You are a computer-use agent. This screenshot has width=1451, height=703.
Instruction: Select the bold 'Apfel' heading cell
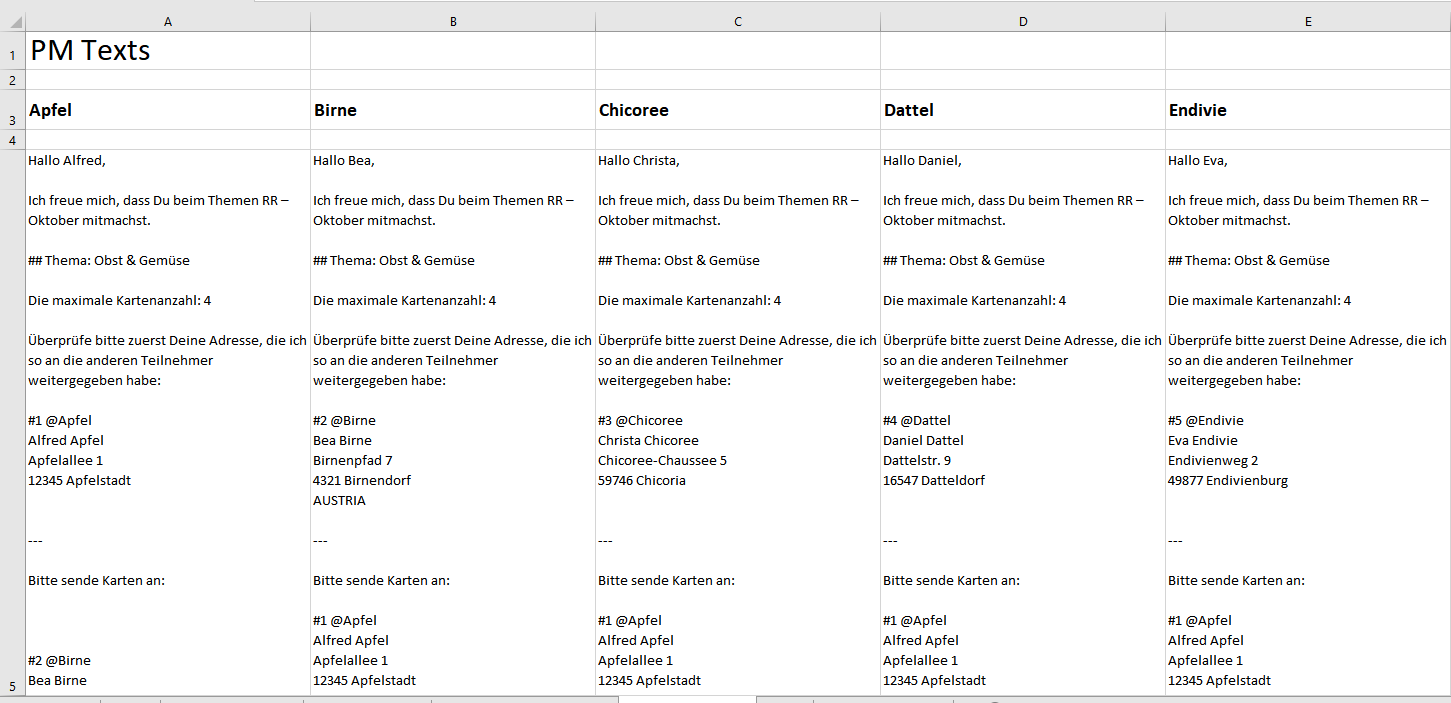[167, 110]
